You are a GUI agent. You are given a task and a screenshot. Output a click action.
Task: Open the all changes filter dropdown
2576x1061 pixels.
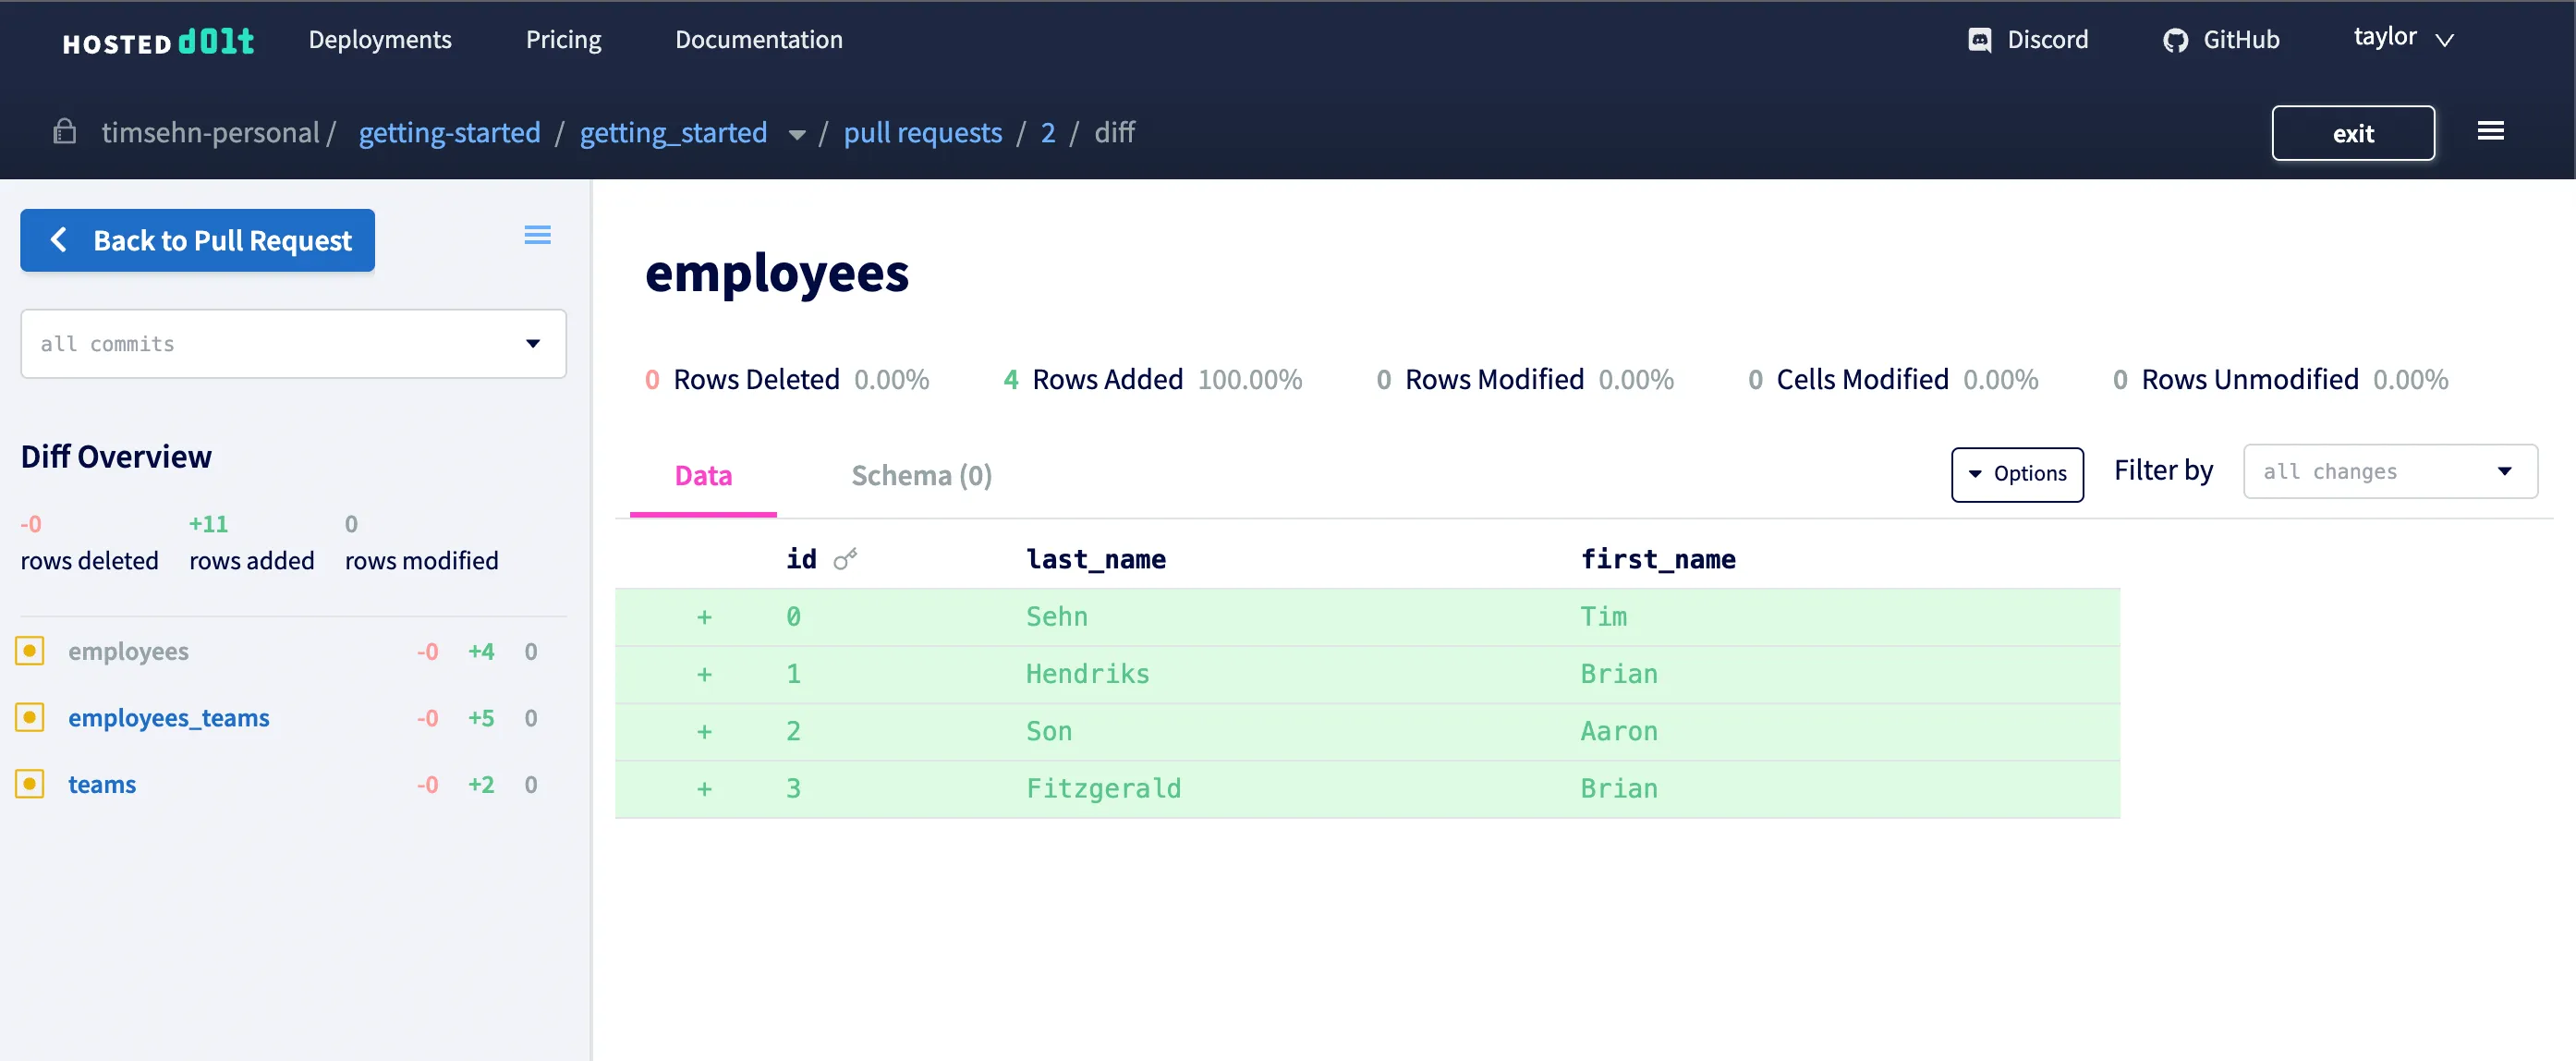(2389, 471)
